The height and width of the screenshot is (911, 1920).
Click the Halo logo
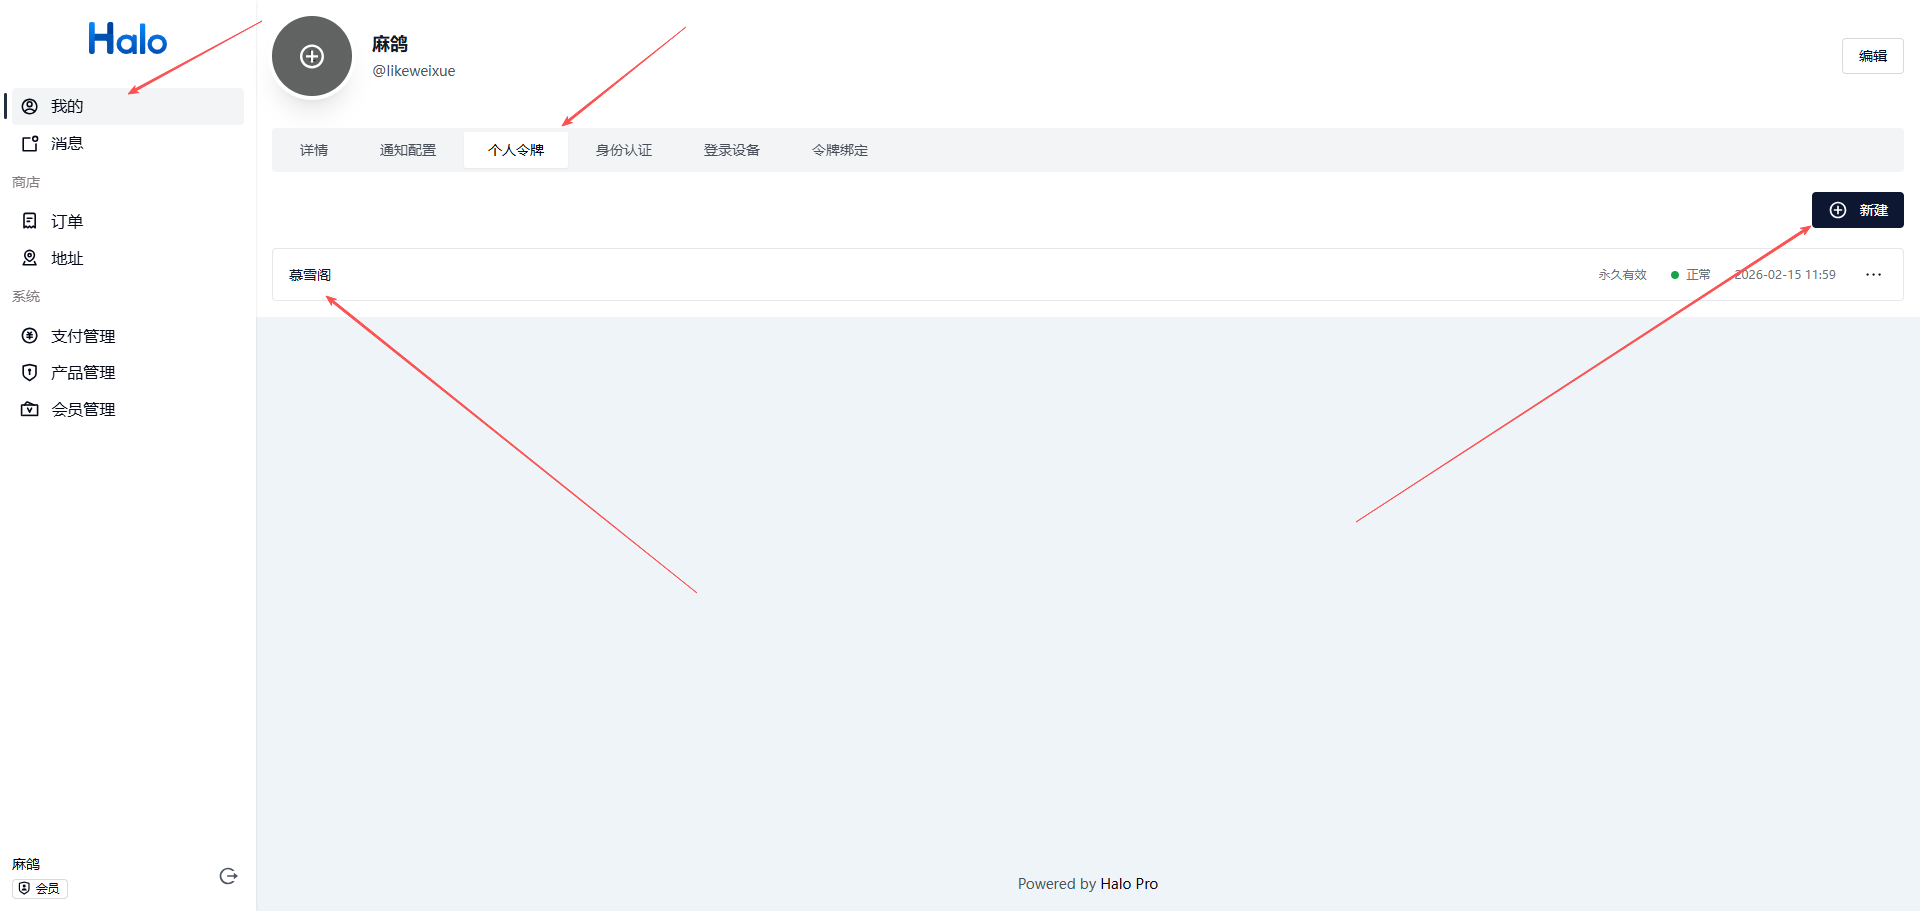127,39
